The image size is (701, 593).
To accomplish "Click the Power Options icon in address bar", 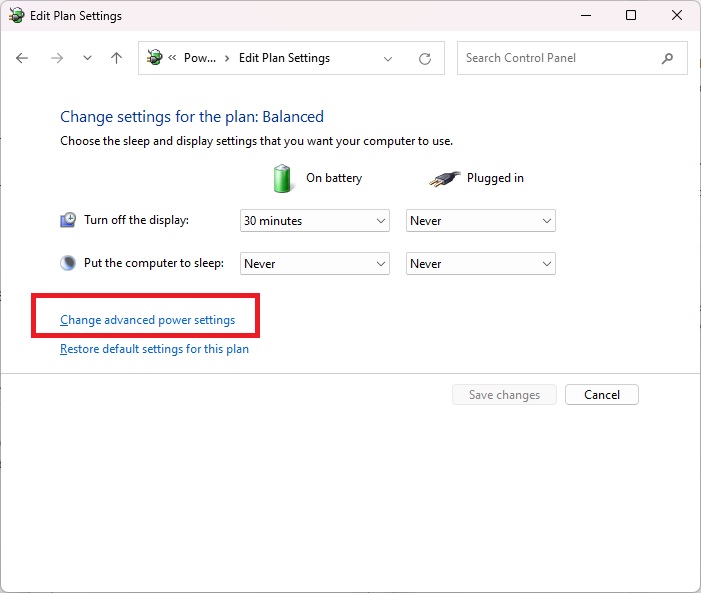I will click(x=155, y=58).
